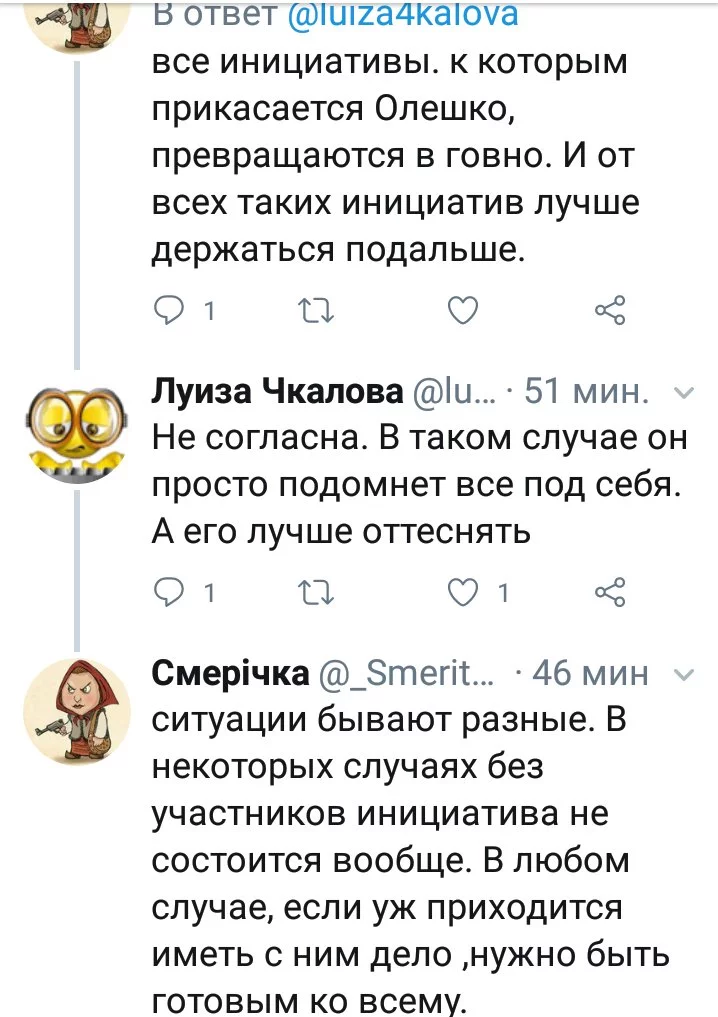Viewport: 718px width, 1017px height.
Task: Open tweet options for Смерічка's tweet
Action: (685, 674)
